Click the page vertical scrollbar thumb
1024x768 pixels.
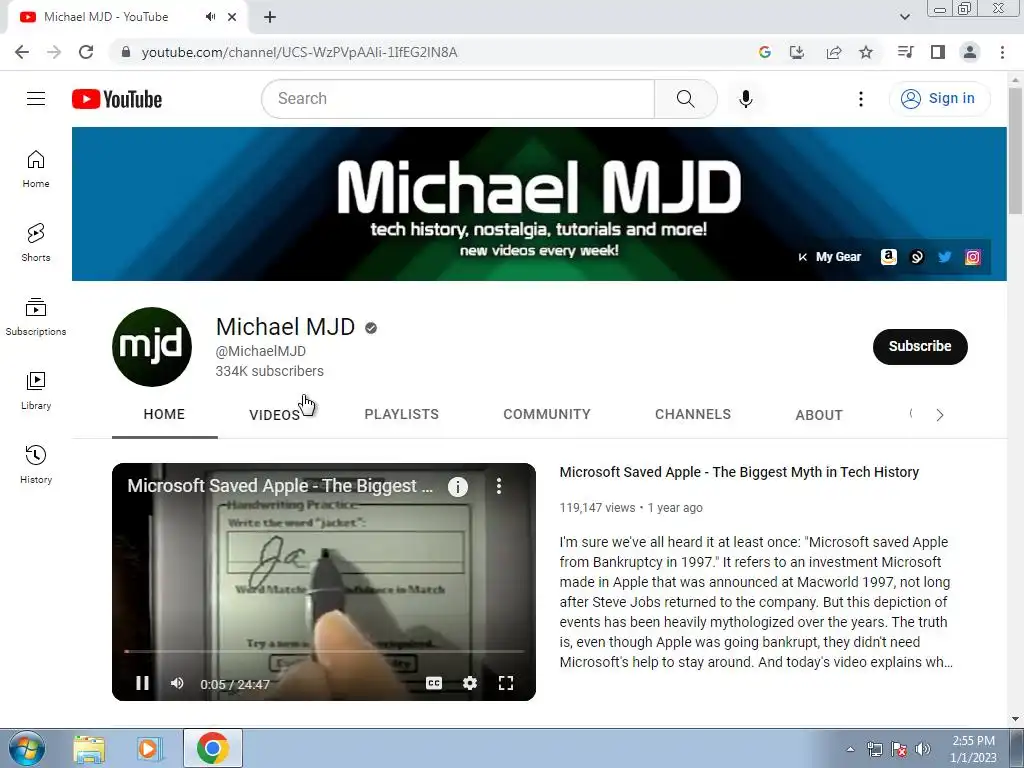point(1015,150)
